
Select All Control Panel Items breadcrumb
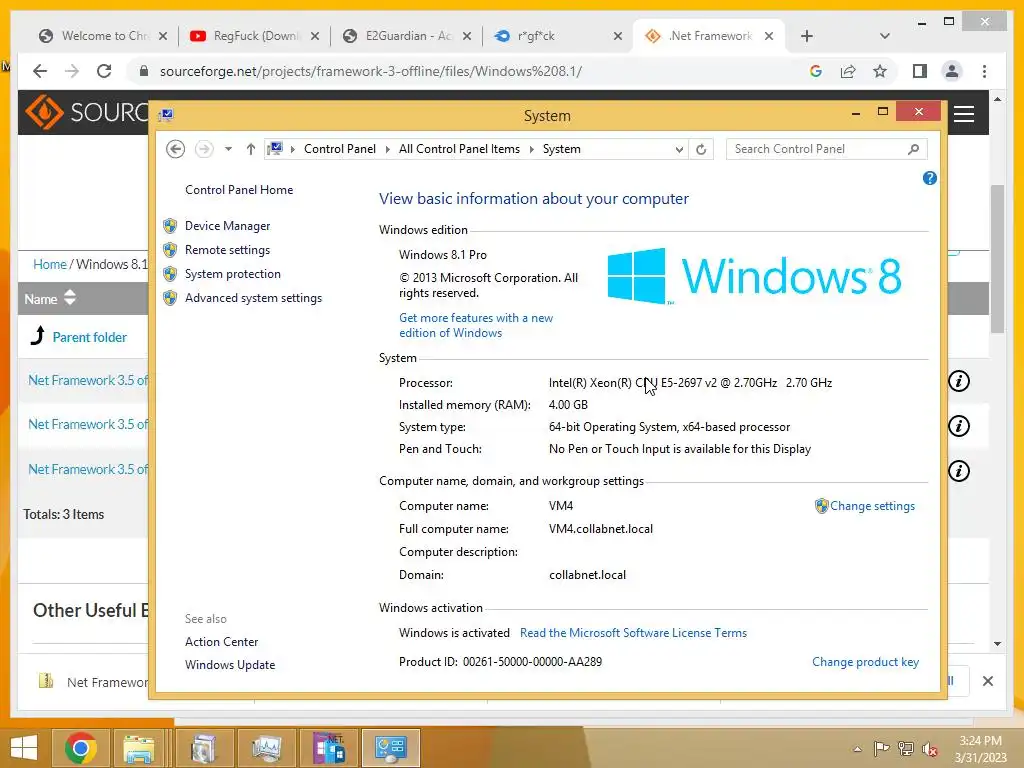pos(459,150)
